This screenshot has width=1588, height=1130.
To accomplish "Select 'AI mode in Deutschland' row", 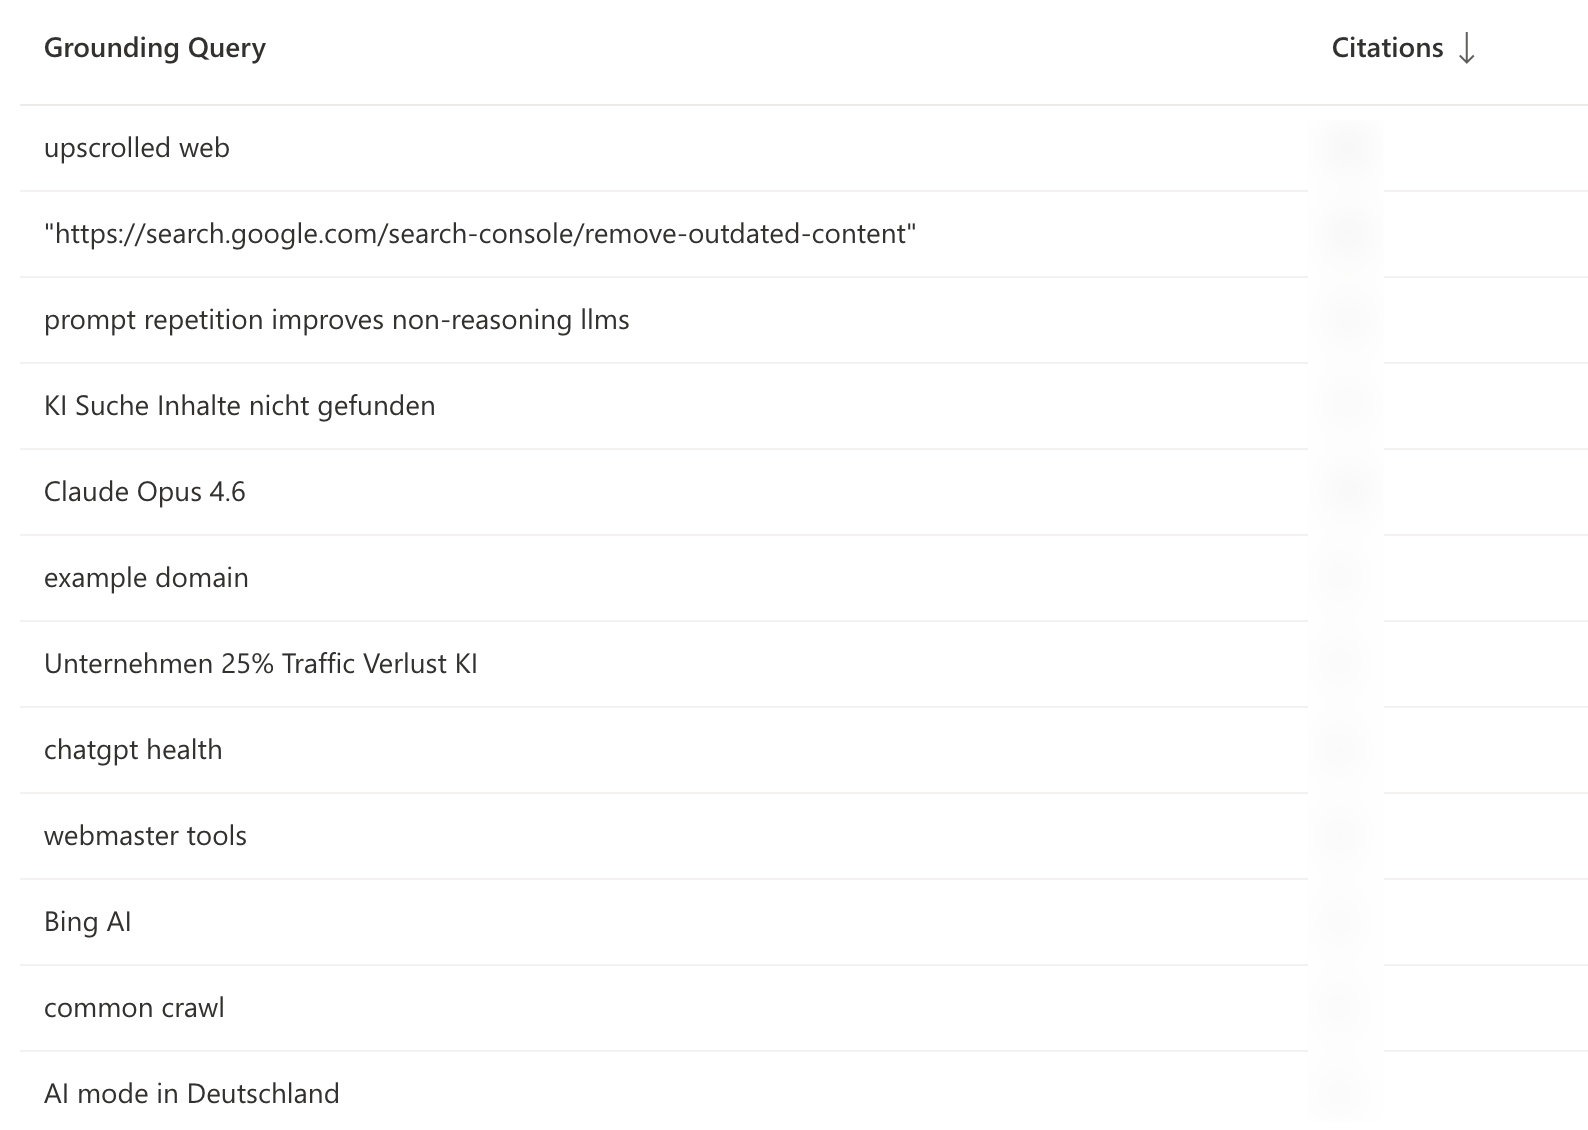I will click(x=191, y=1093).
